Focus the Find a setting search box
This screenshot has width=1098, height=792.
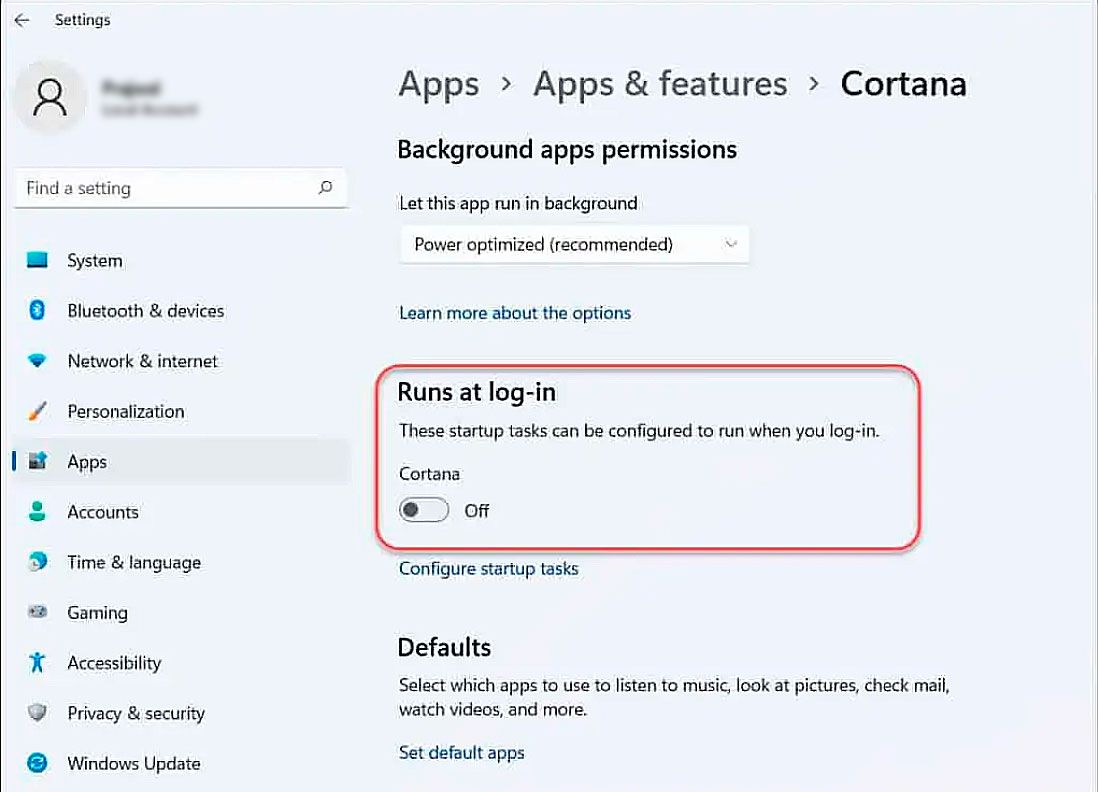(x=180, y=188)
